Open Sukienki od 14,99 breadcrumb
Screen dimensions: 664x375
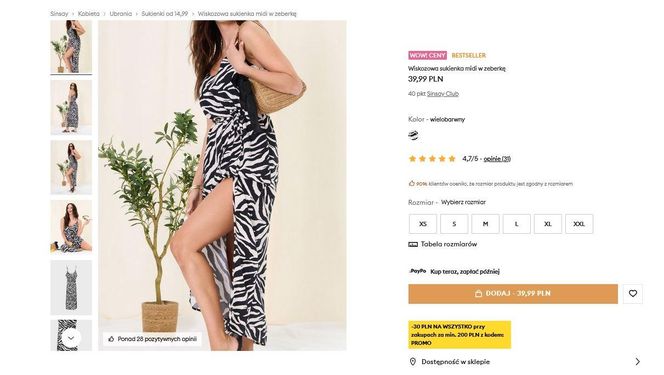[165, 14]
